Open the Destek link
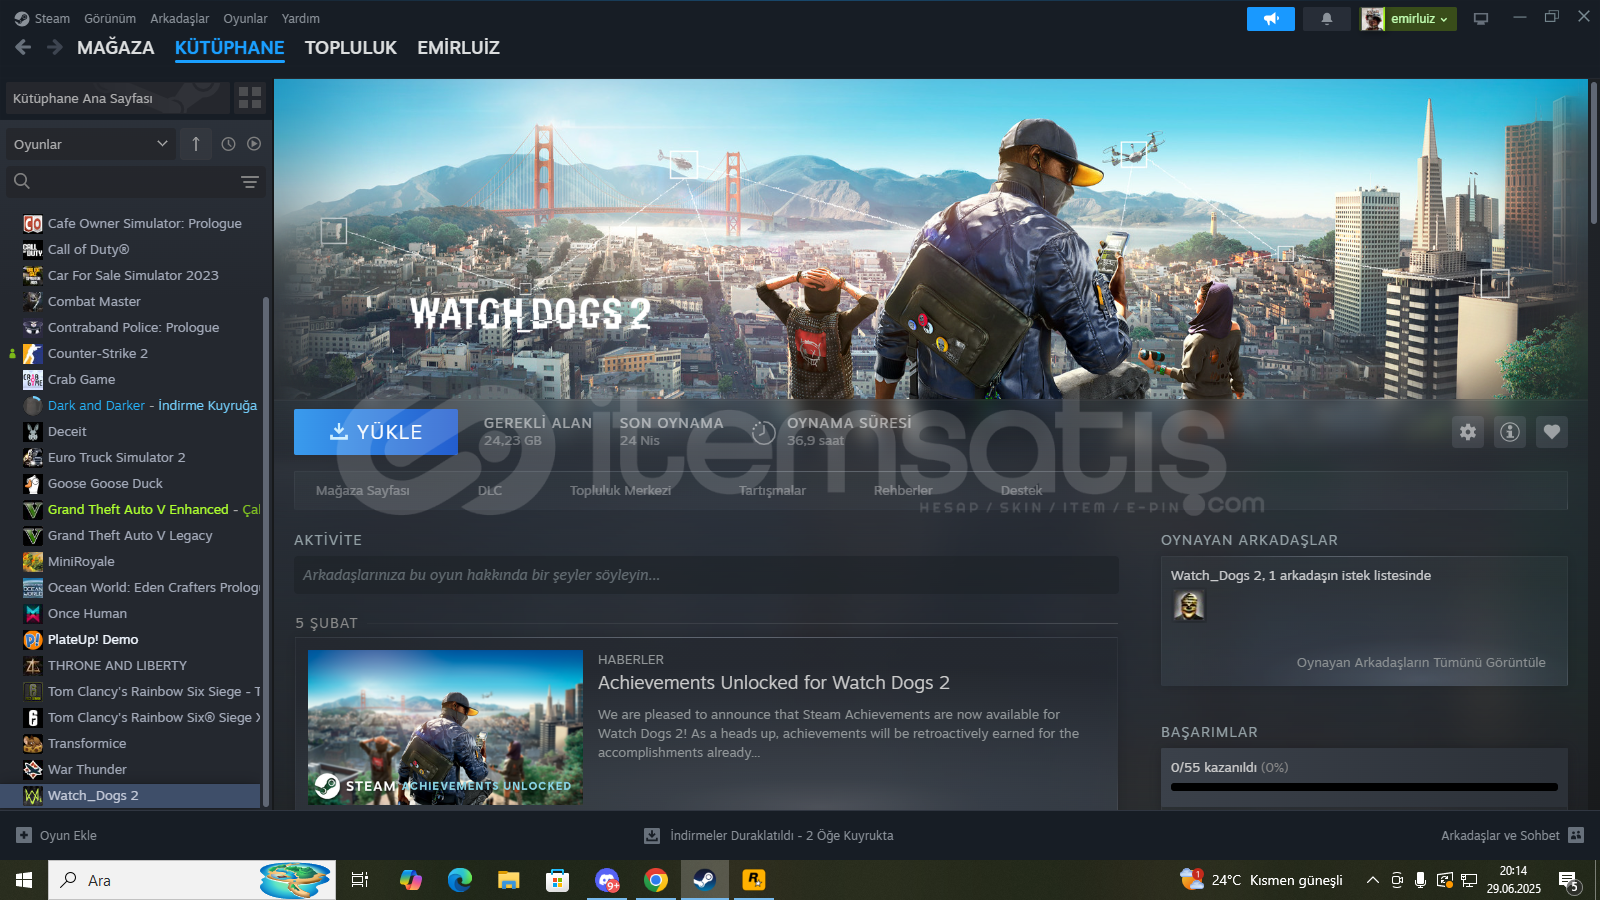The height and width of the screenshot is (900, 1600). (x=1022, y=490)
